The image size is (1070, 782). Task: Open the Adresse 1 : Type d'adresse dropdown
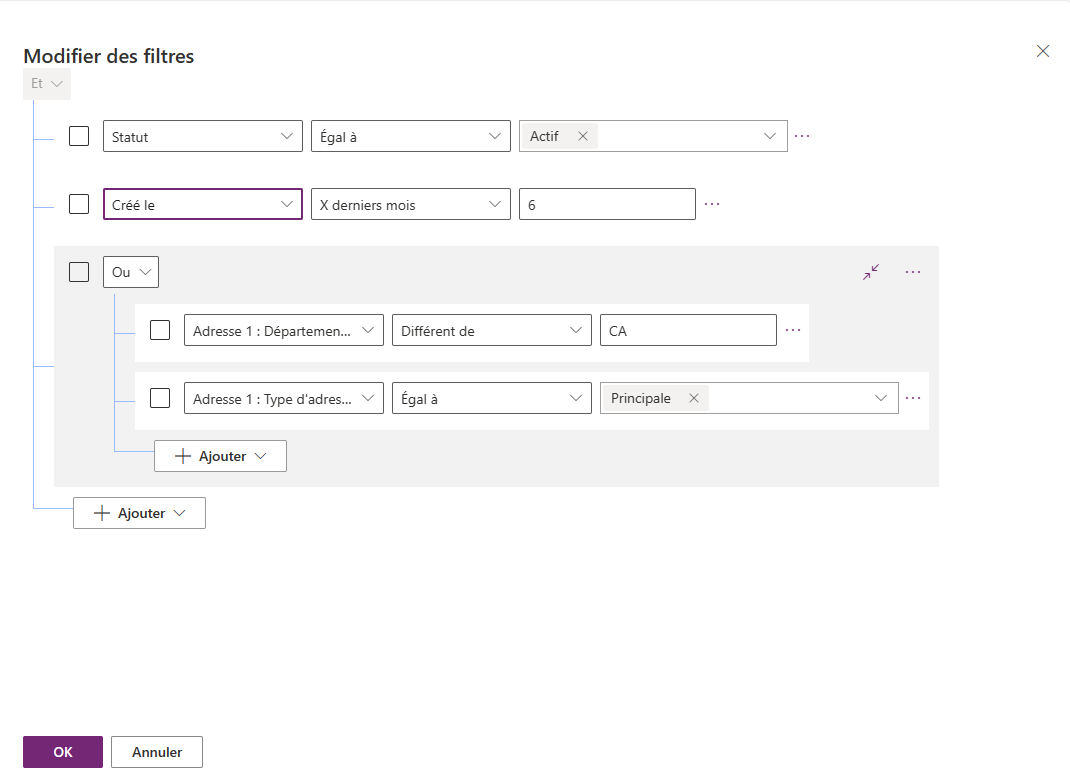[284, 398]
